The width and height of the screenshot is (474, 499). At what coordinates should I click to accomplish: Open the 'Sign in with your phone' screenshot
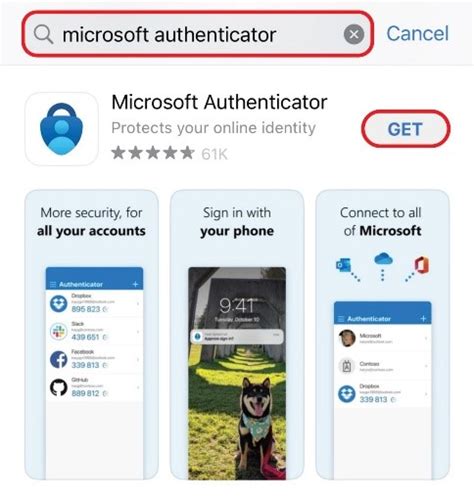click(237, 335)
